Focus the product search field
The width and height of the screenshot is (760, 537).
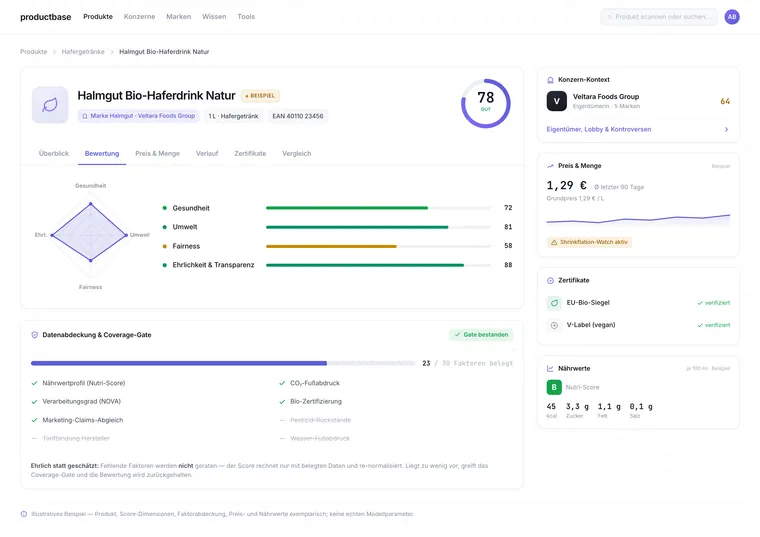click(659, 16)
